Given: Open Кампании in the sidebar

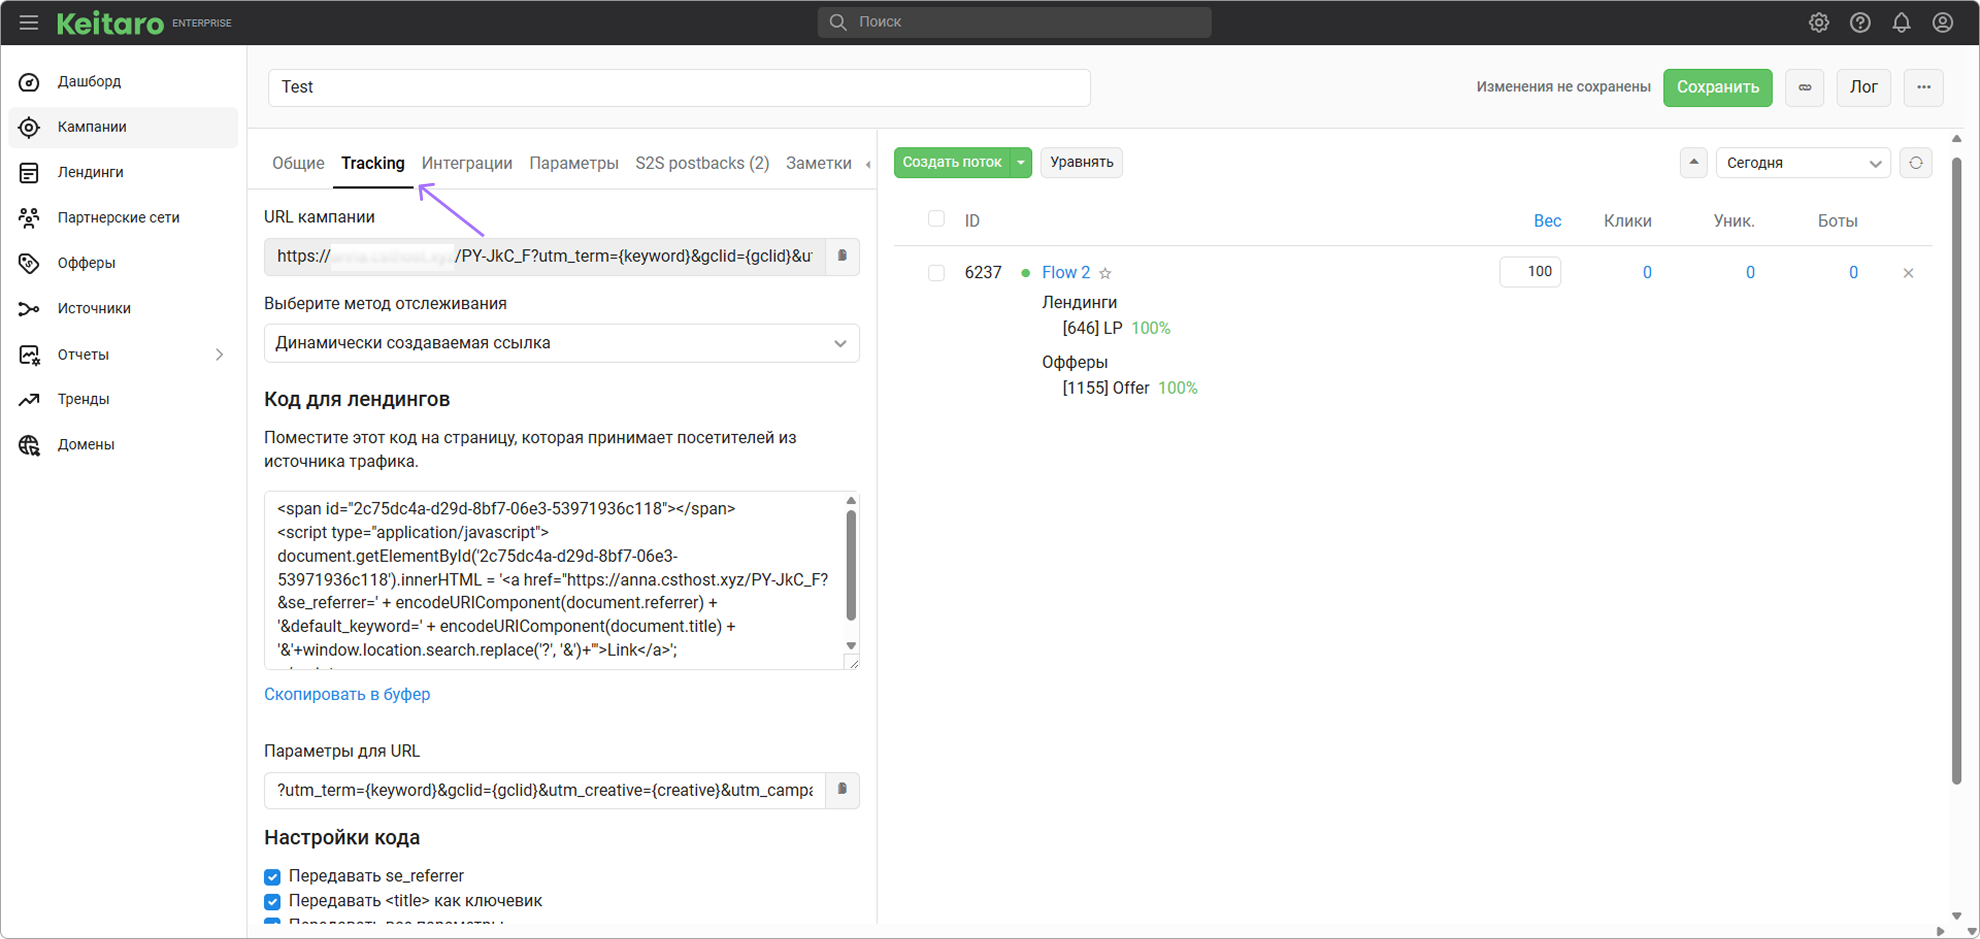Looking at the screenshot, I should [123, 127].
